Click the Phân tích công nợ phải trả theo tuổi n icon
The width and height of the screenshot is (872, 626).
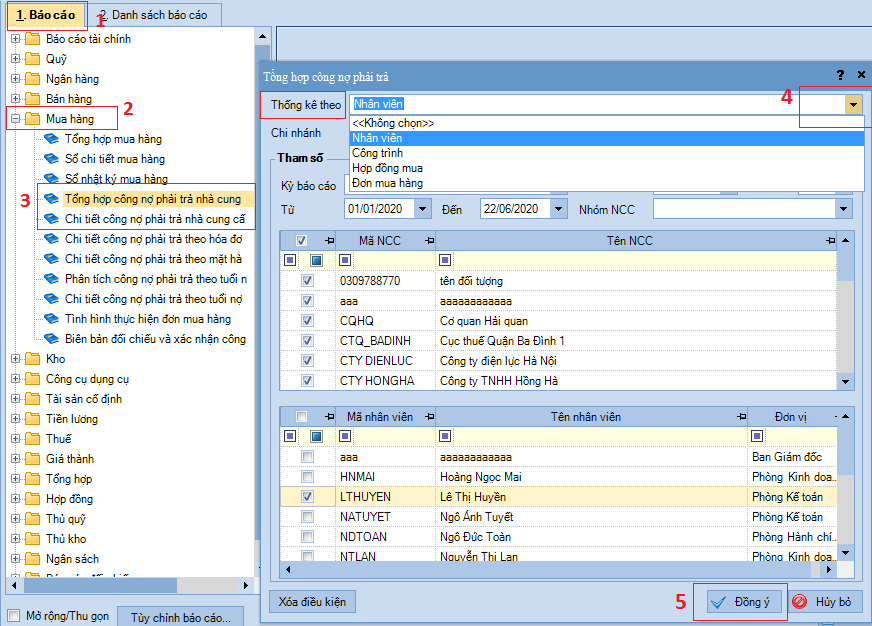pyautogui.click(x=51, y=279)
